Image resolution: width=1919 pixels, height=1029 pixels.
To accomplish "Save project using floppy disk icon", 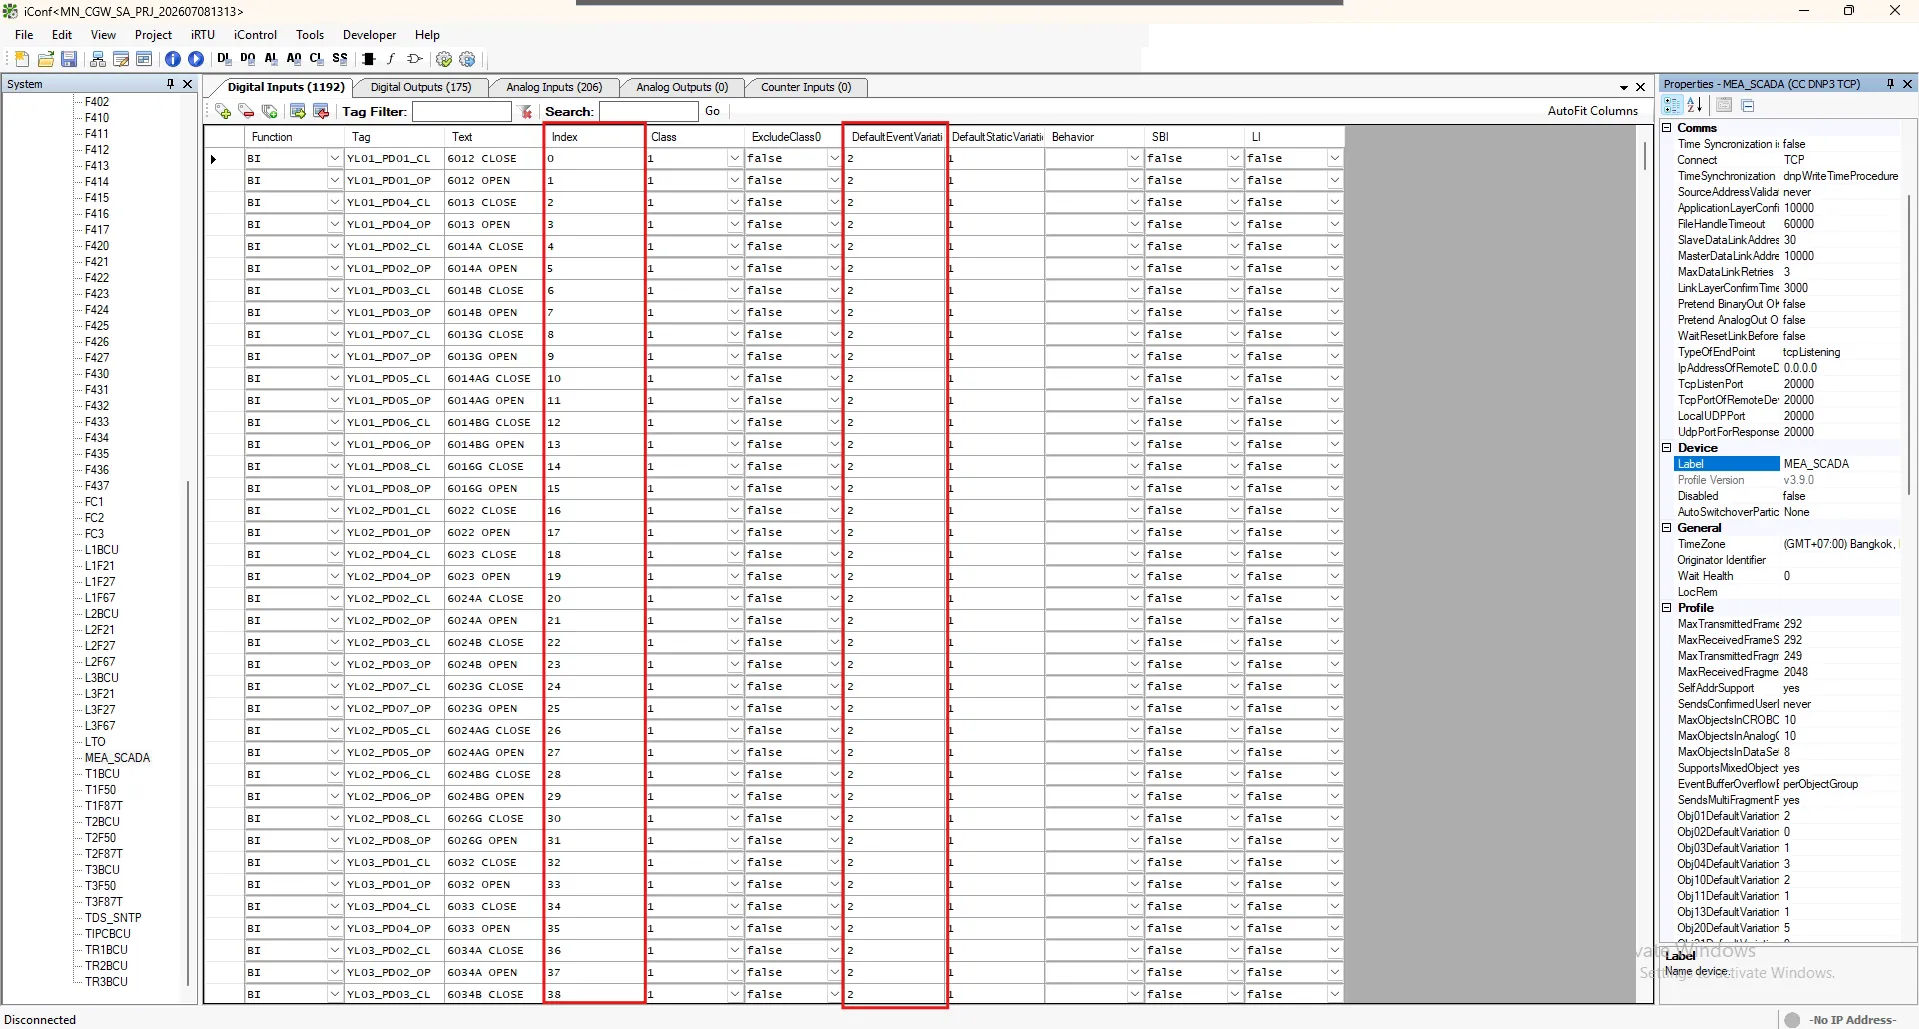I will 69,59.
